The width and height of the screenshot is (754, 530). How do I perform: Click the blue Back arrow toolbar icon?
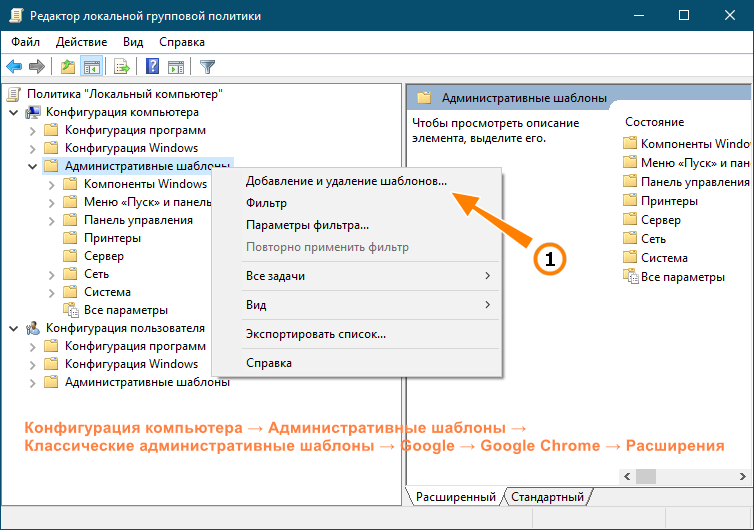pos(14,66)
